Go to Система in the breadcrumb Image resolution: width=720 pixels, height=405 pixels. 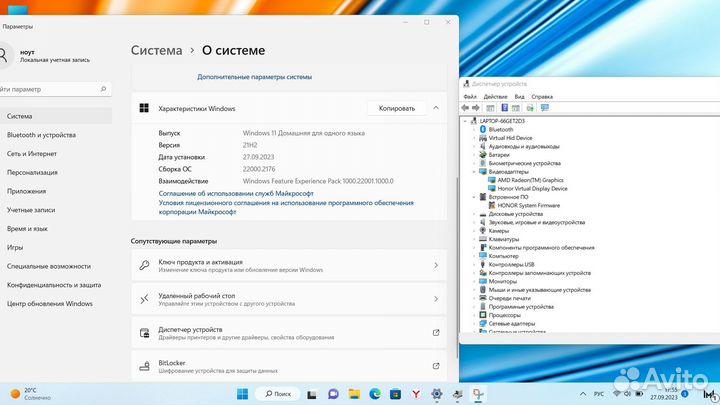point(157,51)
